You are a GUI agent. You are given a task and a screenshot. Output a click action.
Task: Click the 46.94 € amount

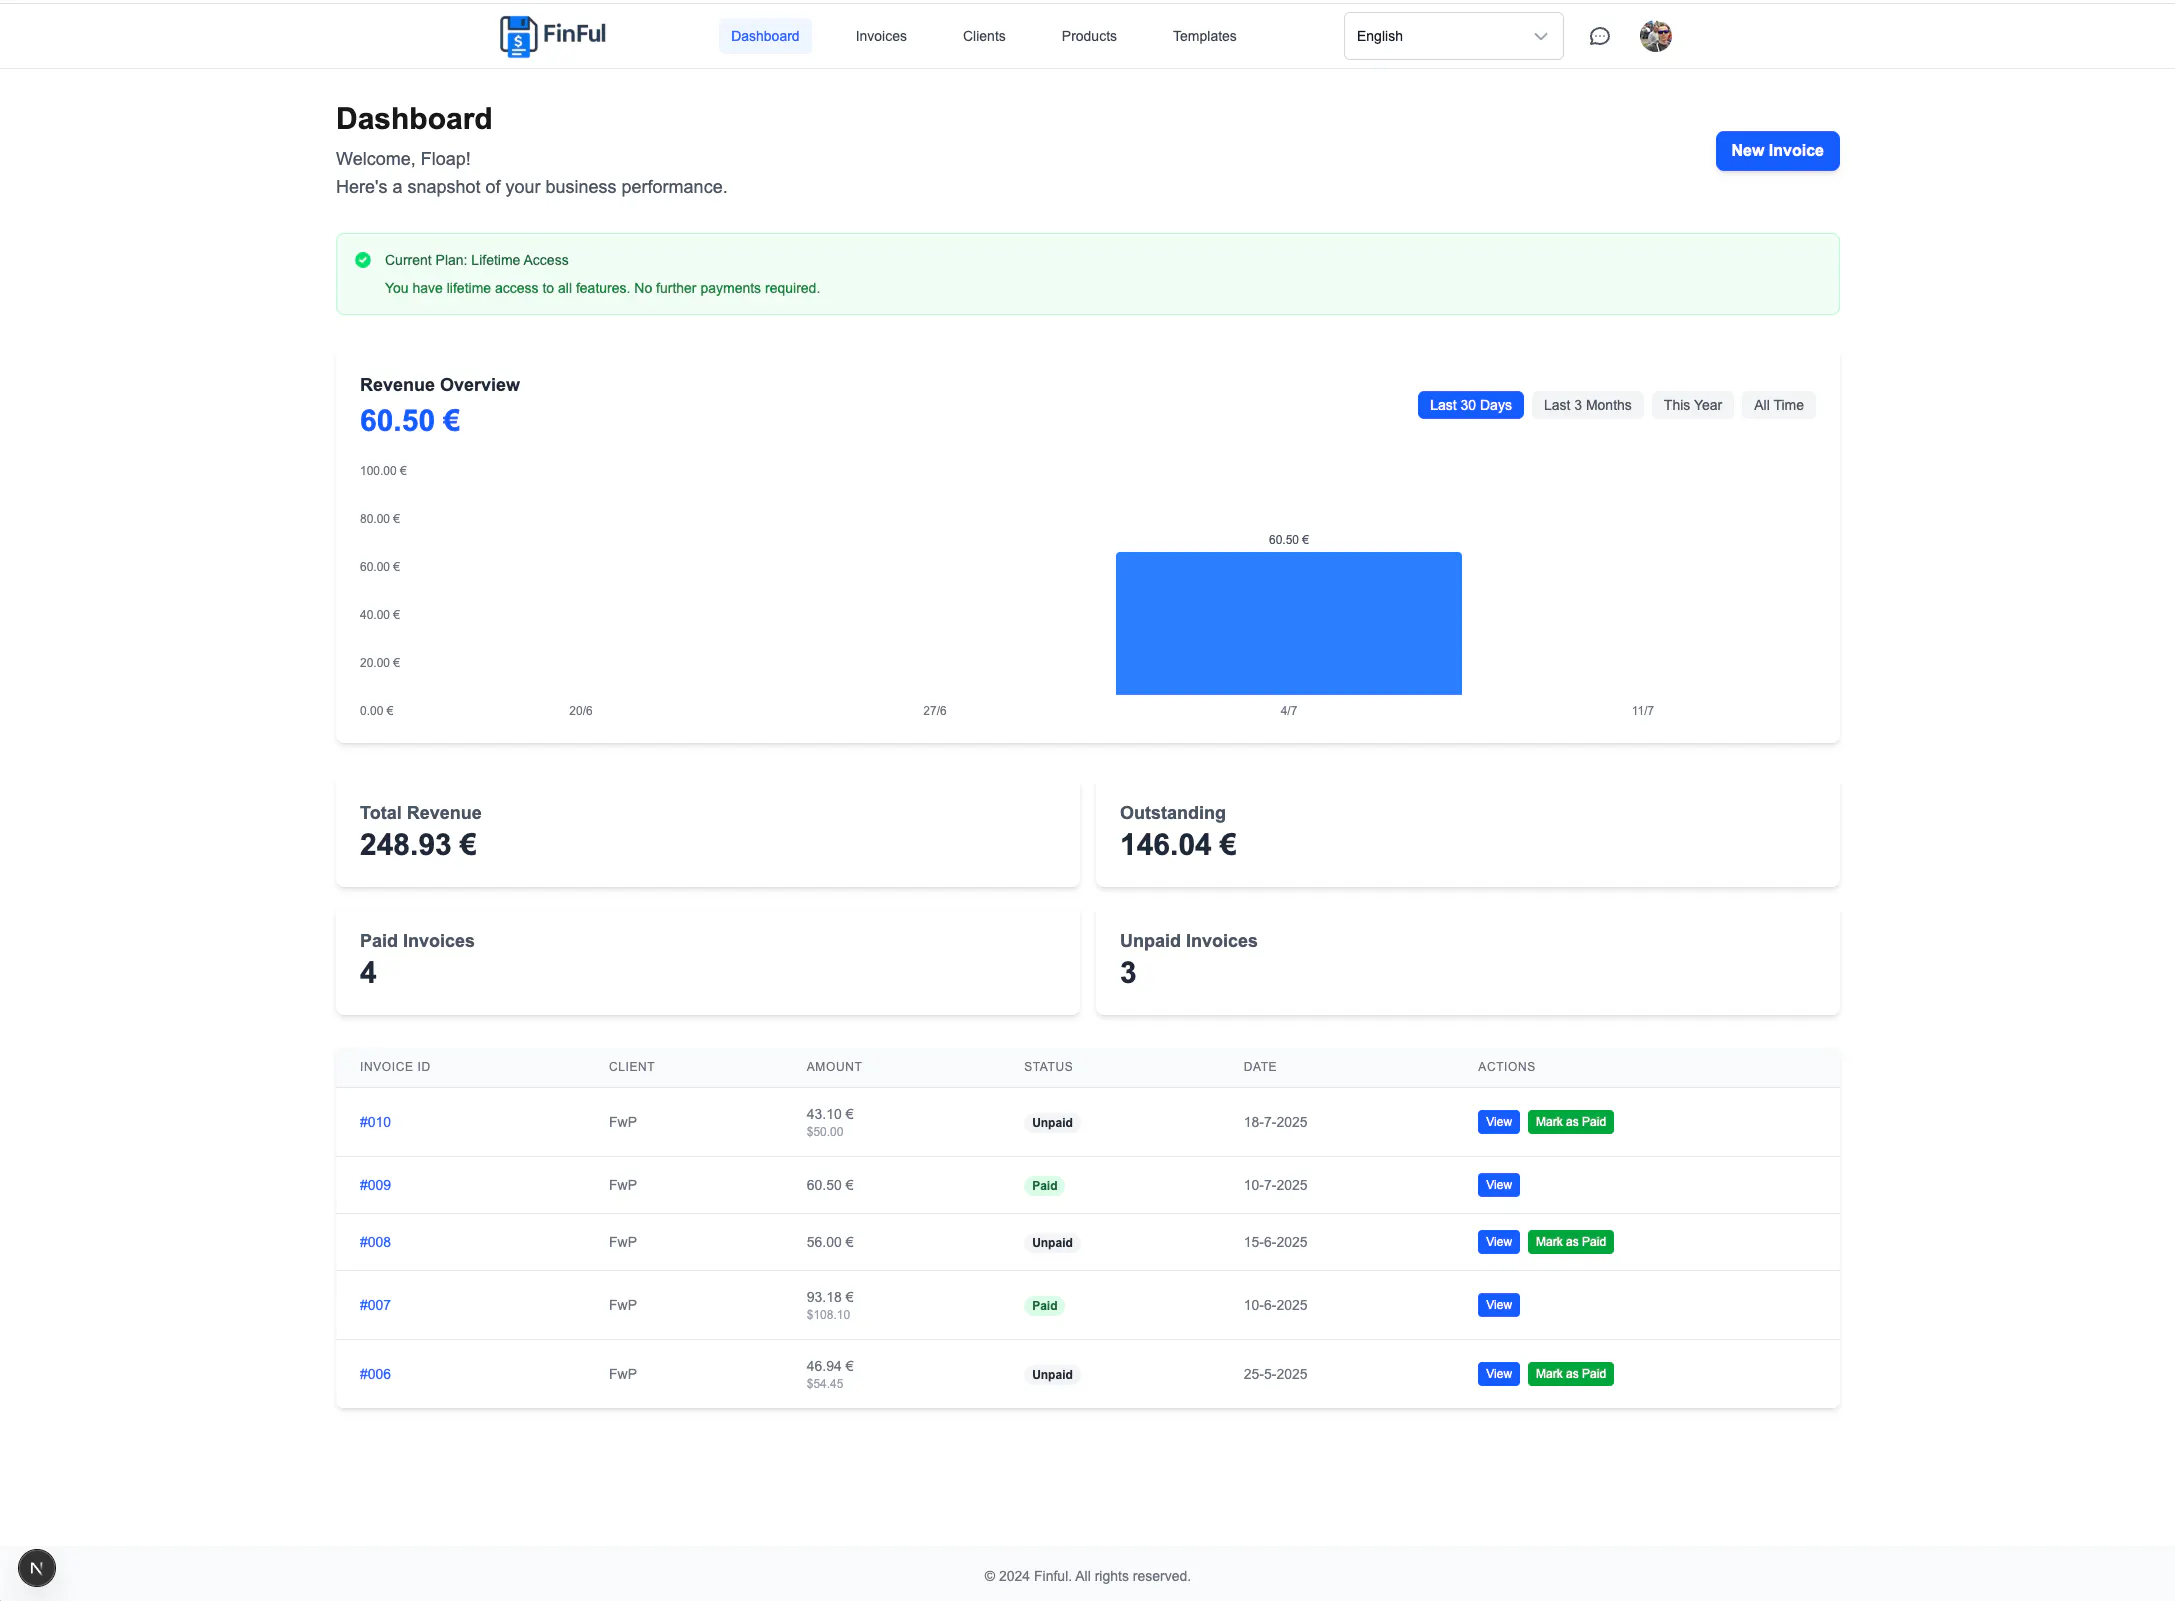[830, 1366]
